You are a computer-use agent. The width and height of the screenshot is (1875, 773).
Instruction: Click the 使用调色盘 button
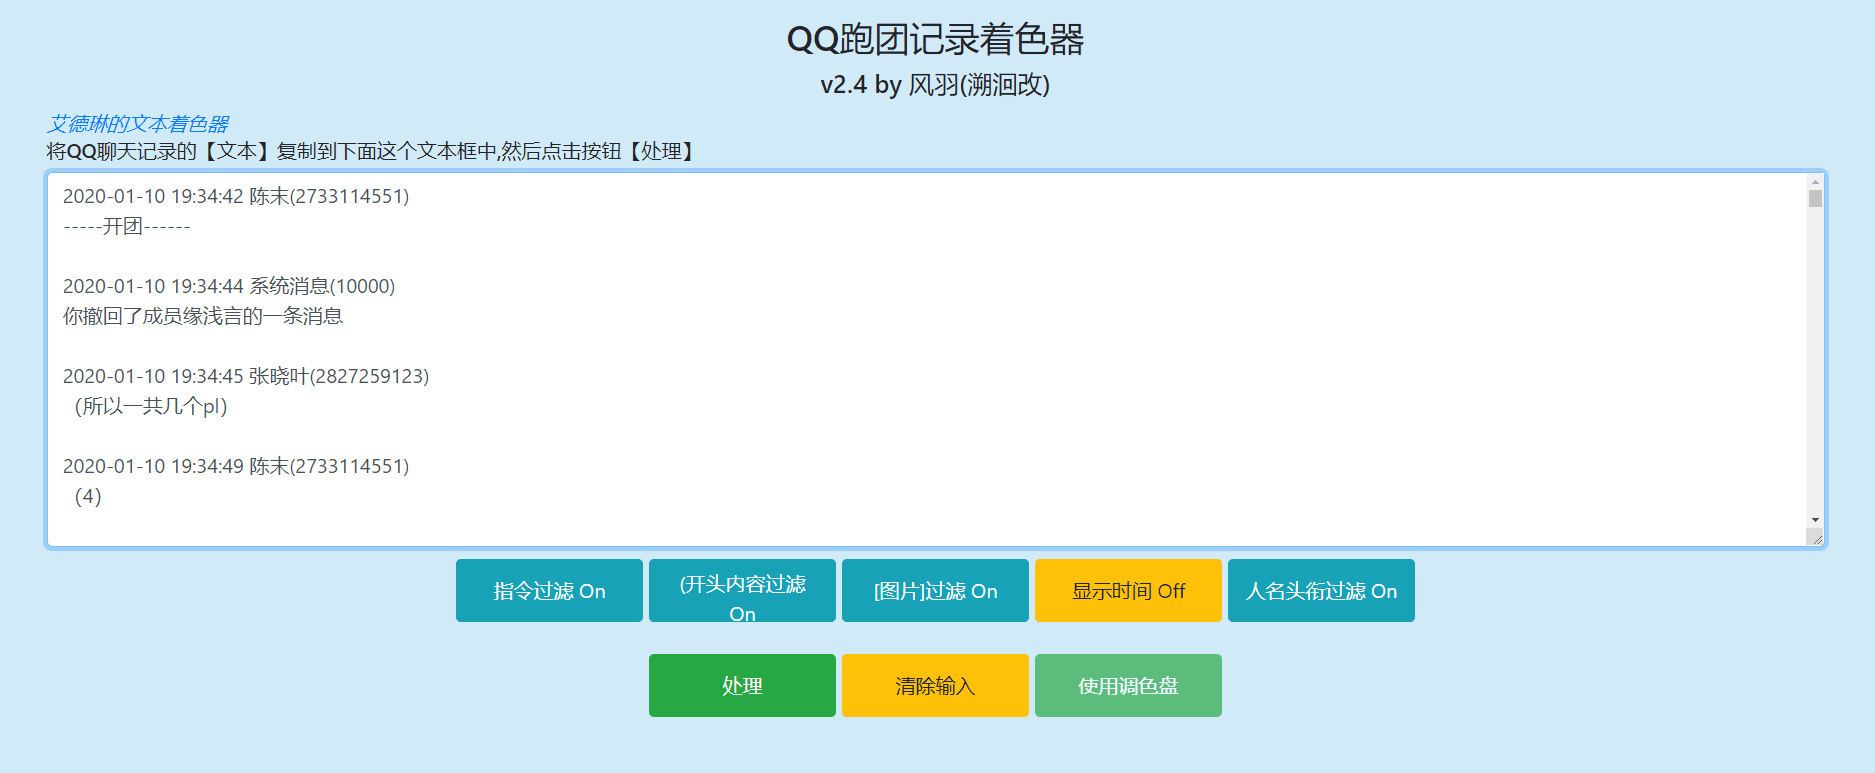coord(1128,685)
